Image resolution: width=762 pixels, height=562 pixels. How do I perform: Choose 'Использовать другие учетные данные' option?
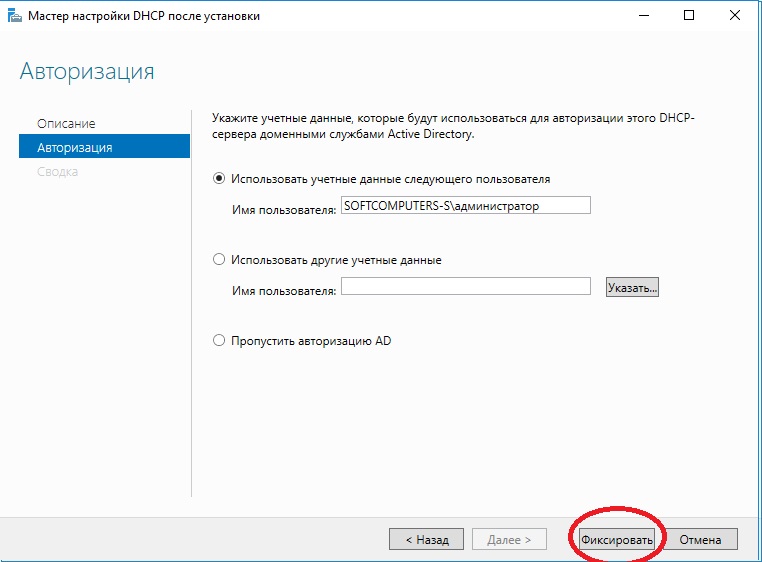coord(220,260)
